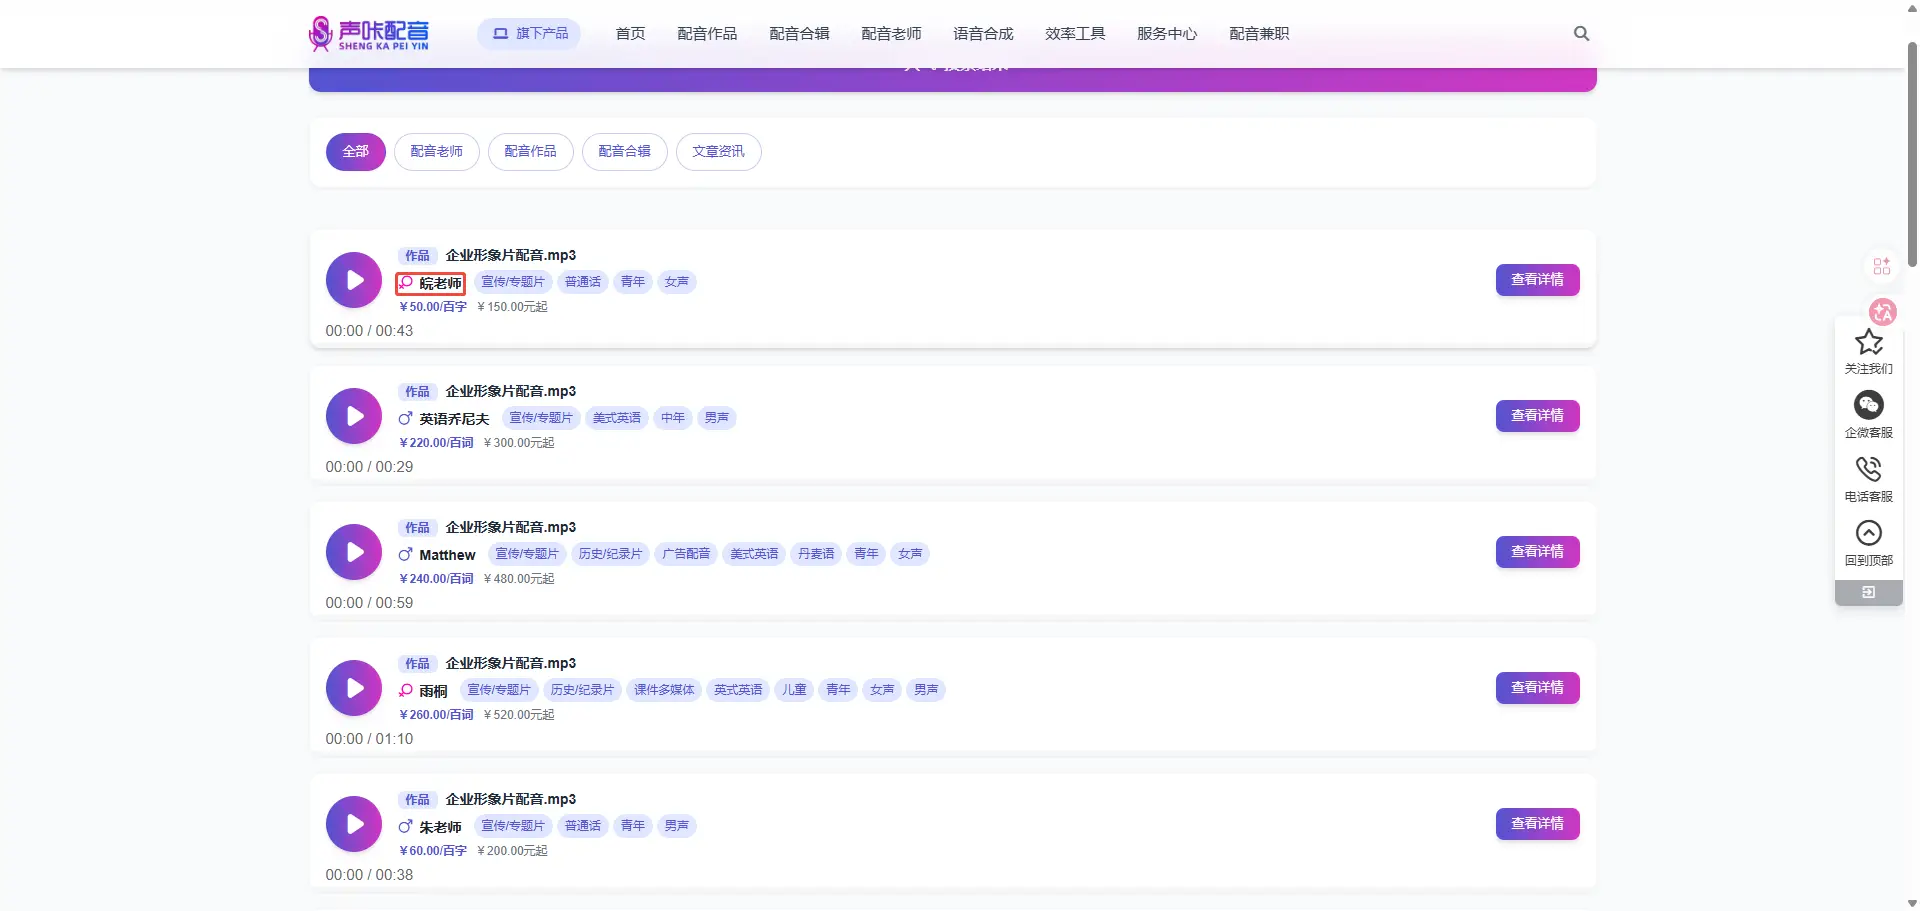This screenshot has width=1920, height=911.
Task: Play the 皖老师 enterprise voiceover sample
Action: click(x=354, y=280)
